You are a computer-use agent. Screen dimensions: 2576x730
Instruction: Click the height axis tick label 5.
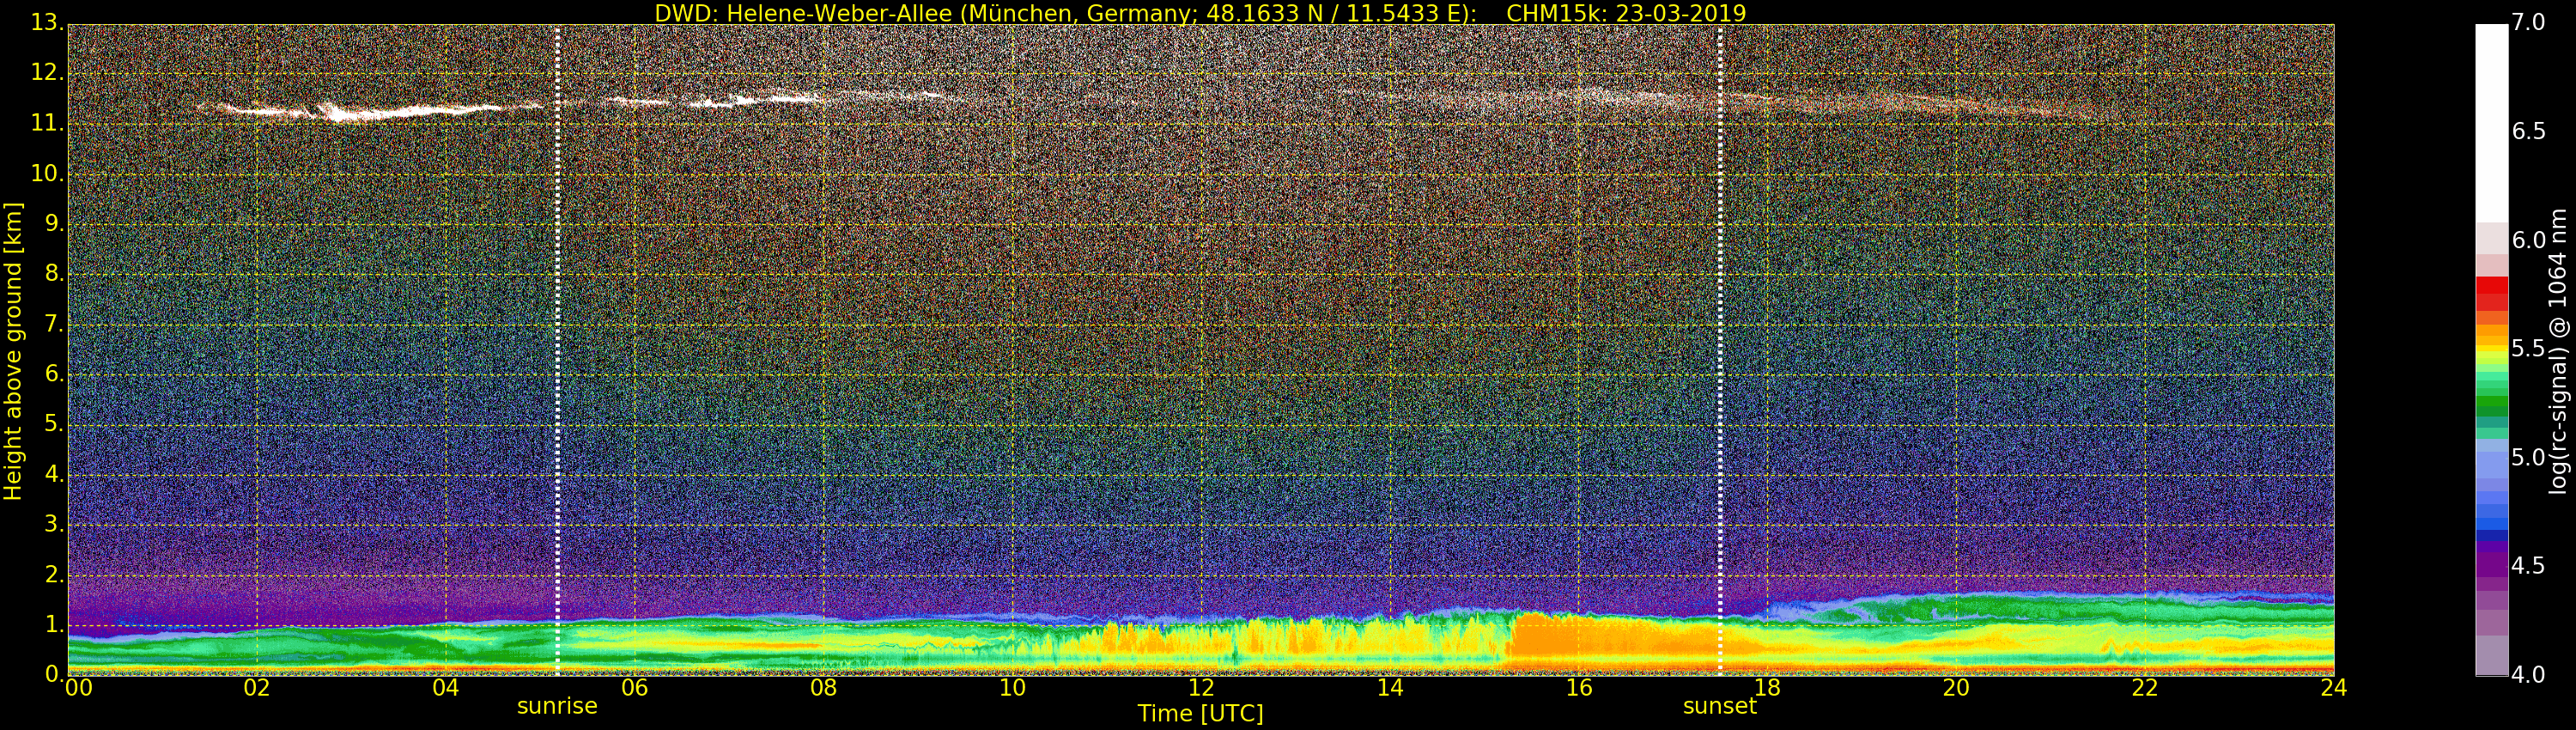53,424
